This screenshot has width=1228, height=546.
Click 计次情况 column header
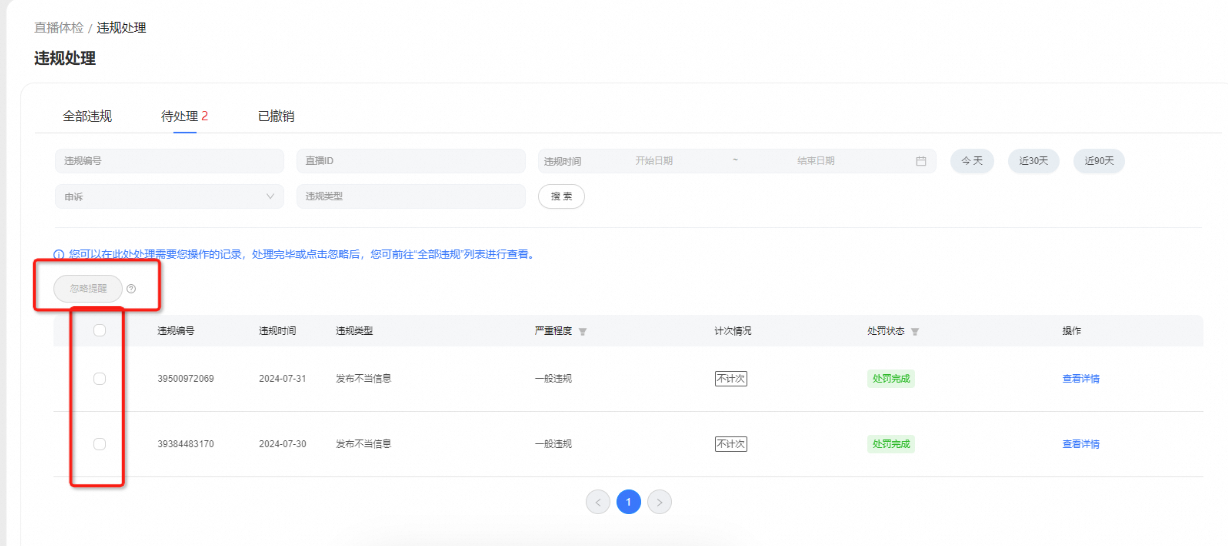click(733, 331)
